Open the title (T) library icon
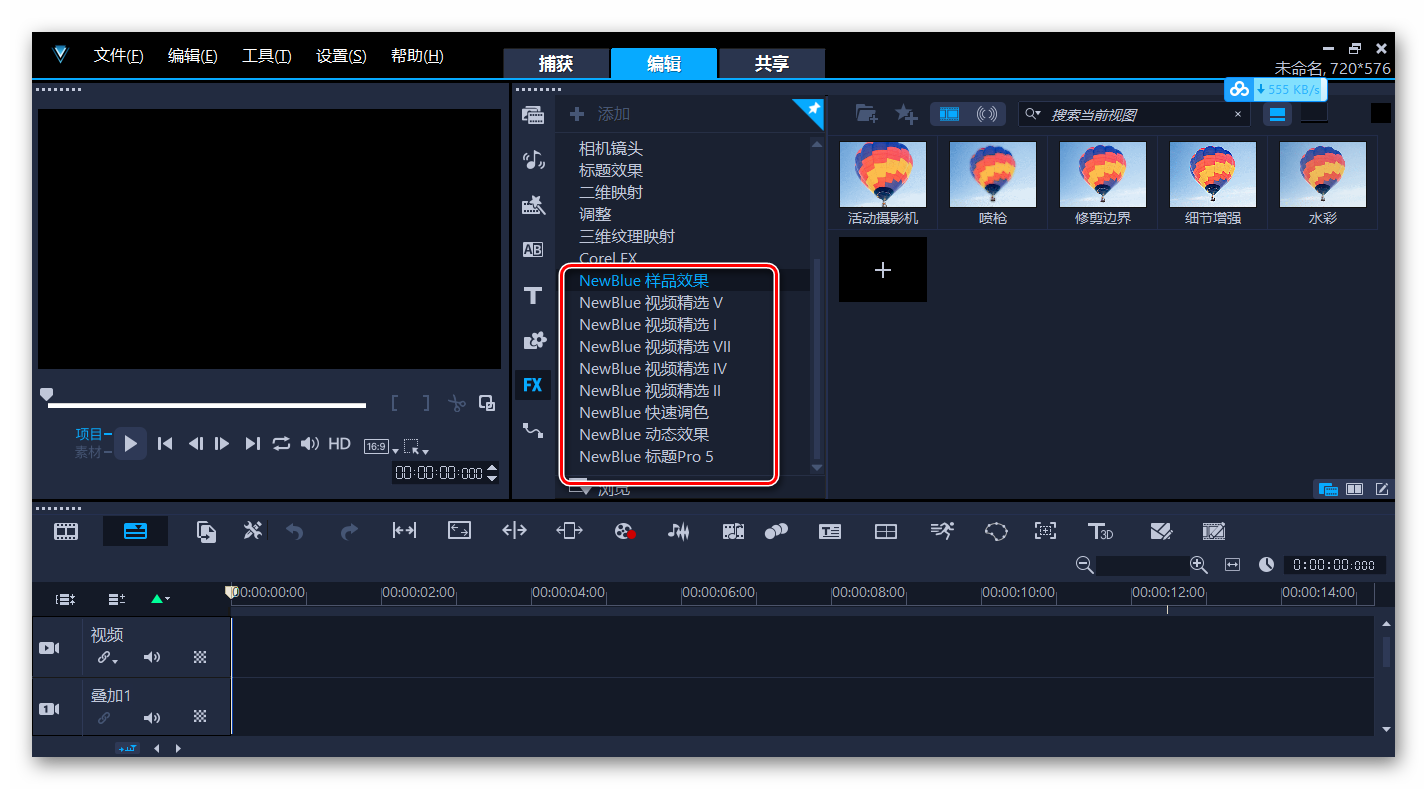Screen dimensions: 1427x789 pyautogui.click(x=533, y=295)
